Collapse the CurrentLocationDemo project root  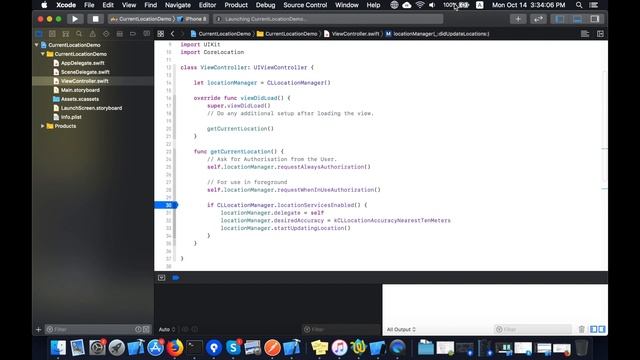coord(37,45)
